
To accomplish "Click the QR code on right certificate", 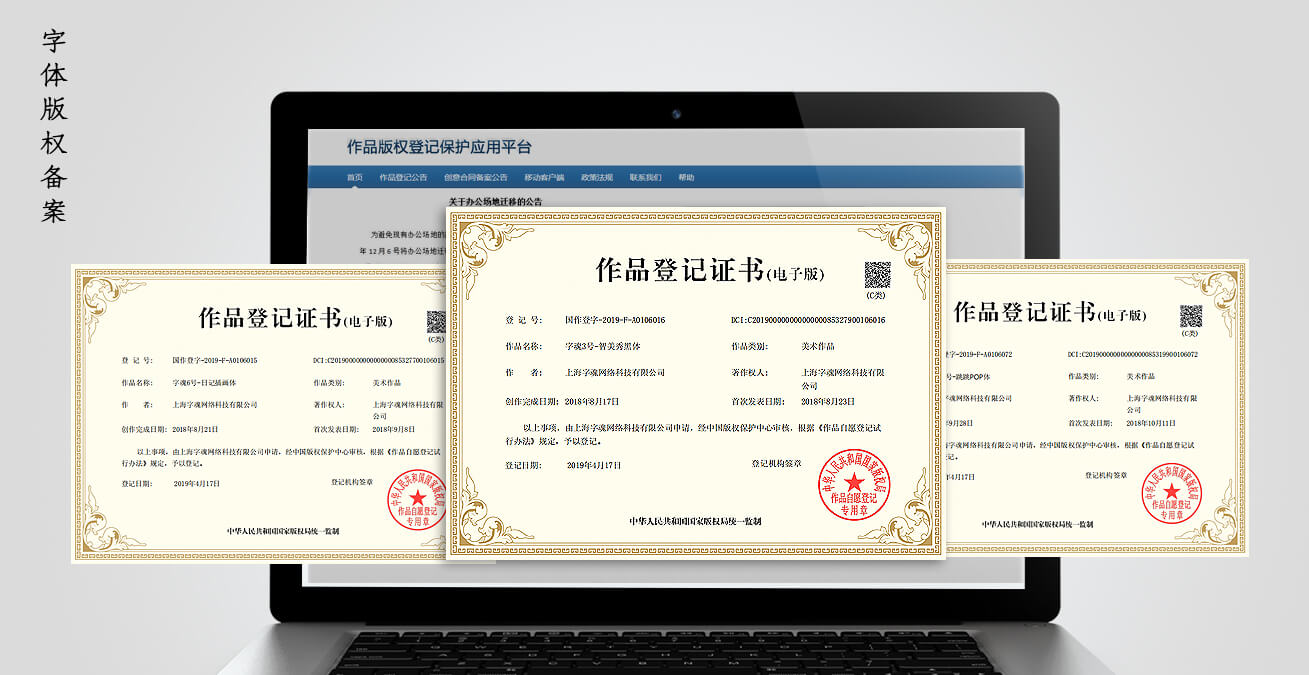I will click(x=1190, y=316).
